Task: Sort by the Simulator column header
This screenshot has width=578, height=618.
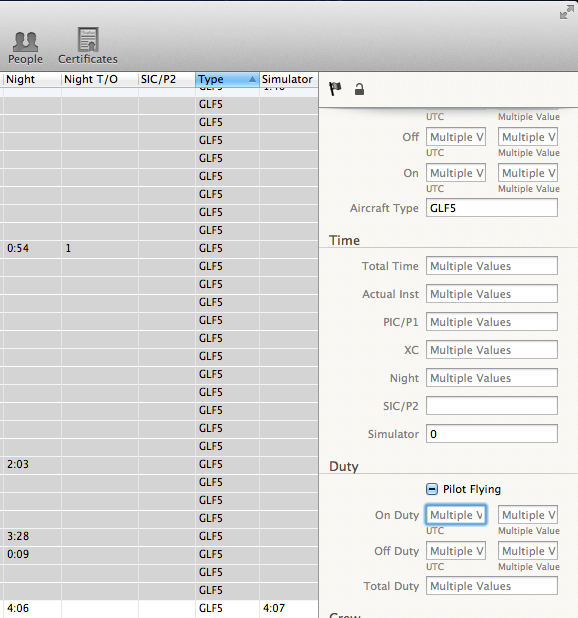Action: point(288,79)
